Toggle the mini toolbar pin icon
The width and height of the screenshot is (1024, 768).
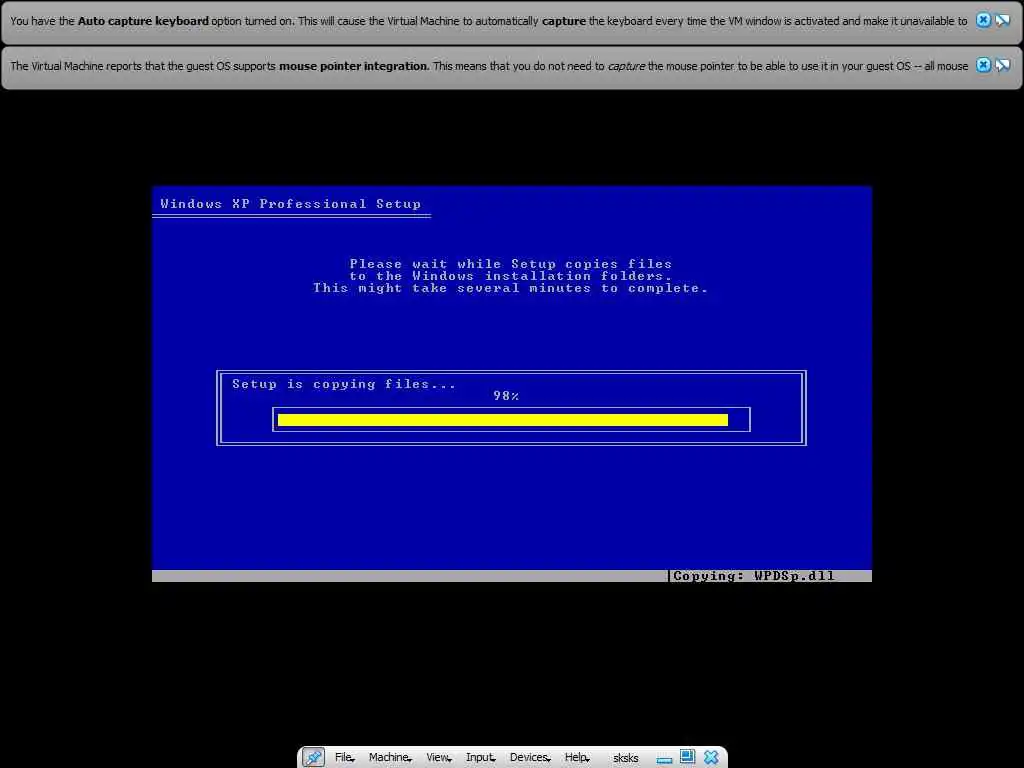(x=313, y=758)
